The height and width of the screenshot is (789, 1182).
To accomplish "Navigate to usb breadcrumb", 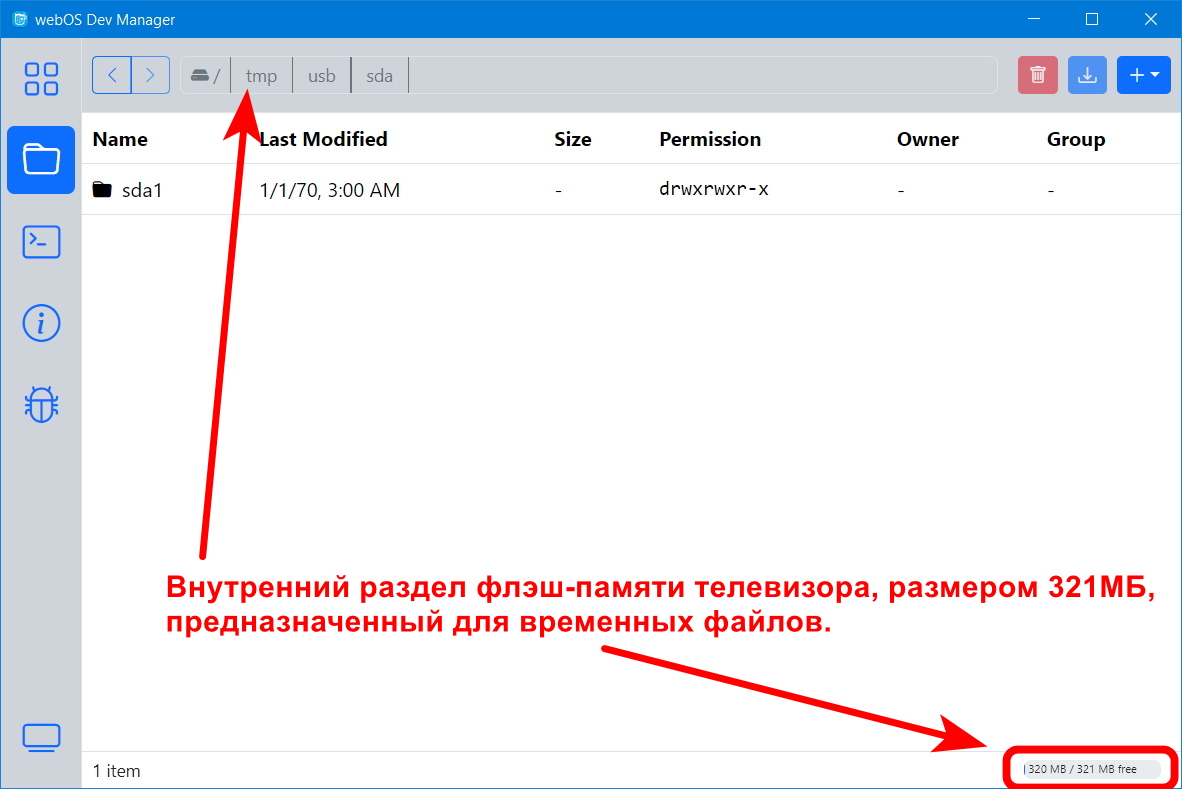I will (x=321, y=76).
